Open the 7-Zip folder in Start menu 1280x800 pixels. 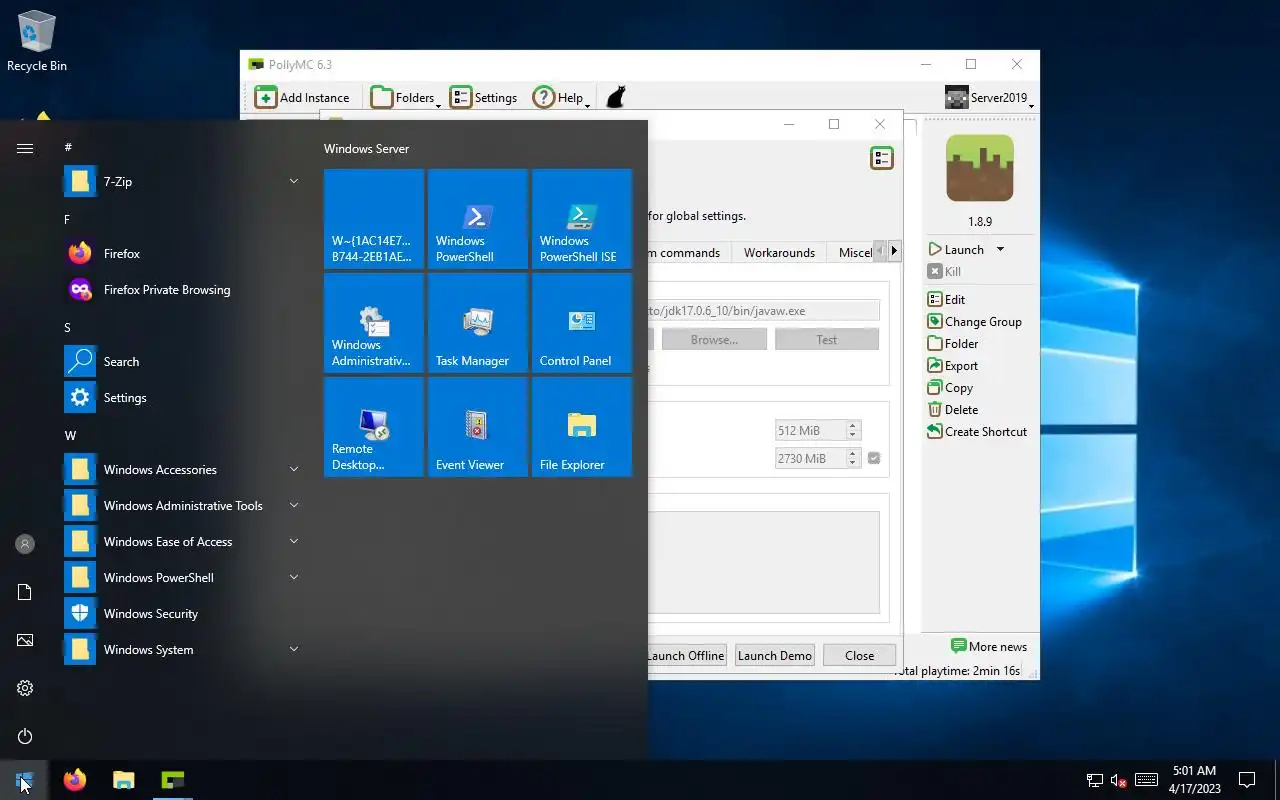[x=182, y=182]
